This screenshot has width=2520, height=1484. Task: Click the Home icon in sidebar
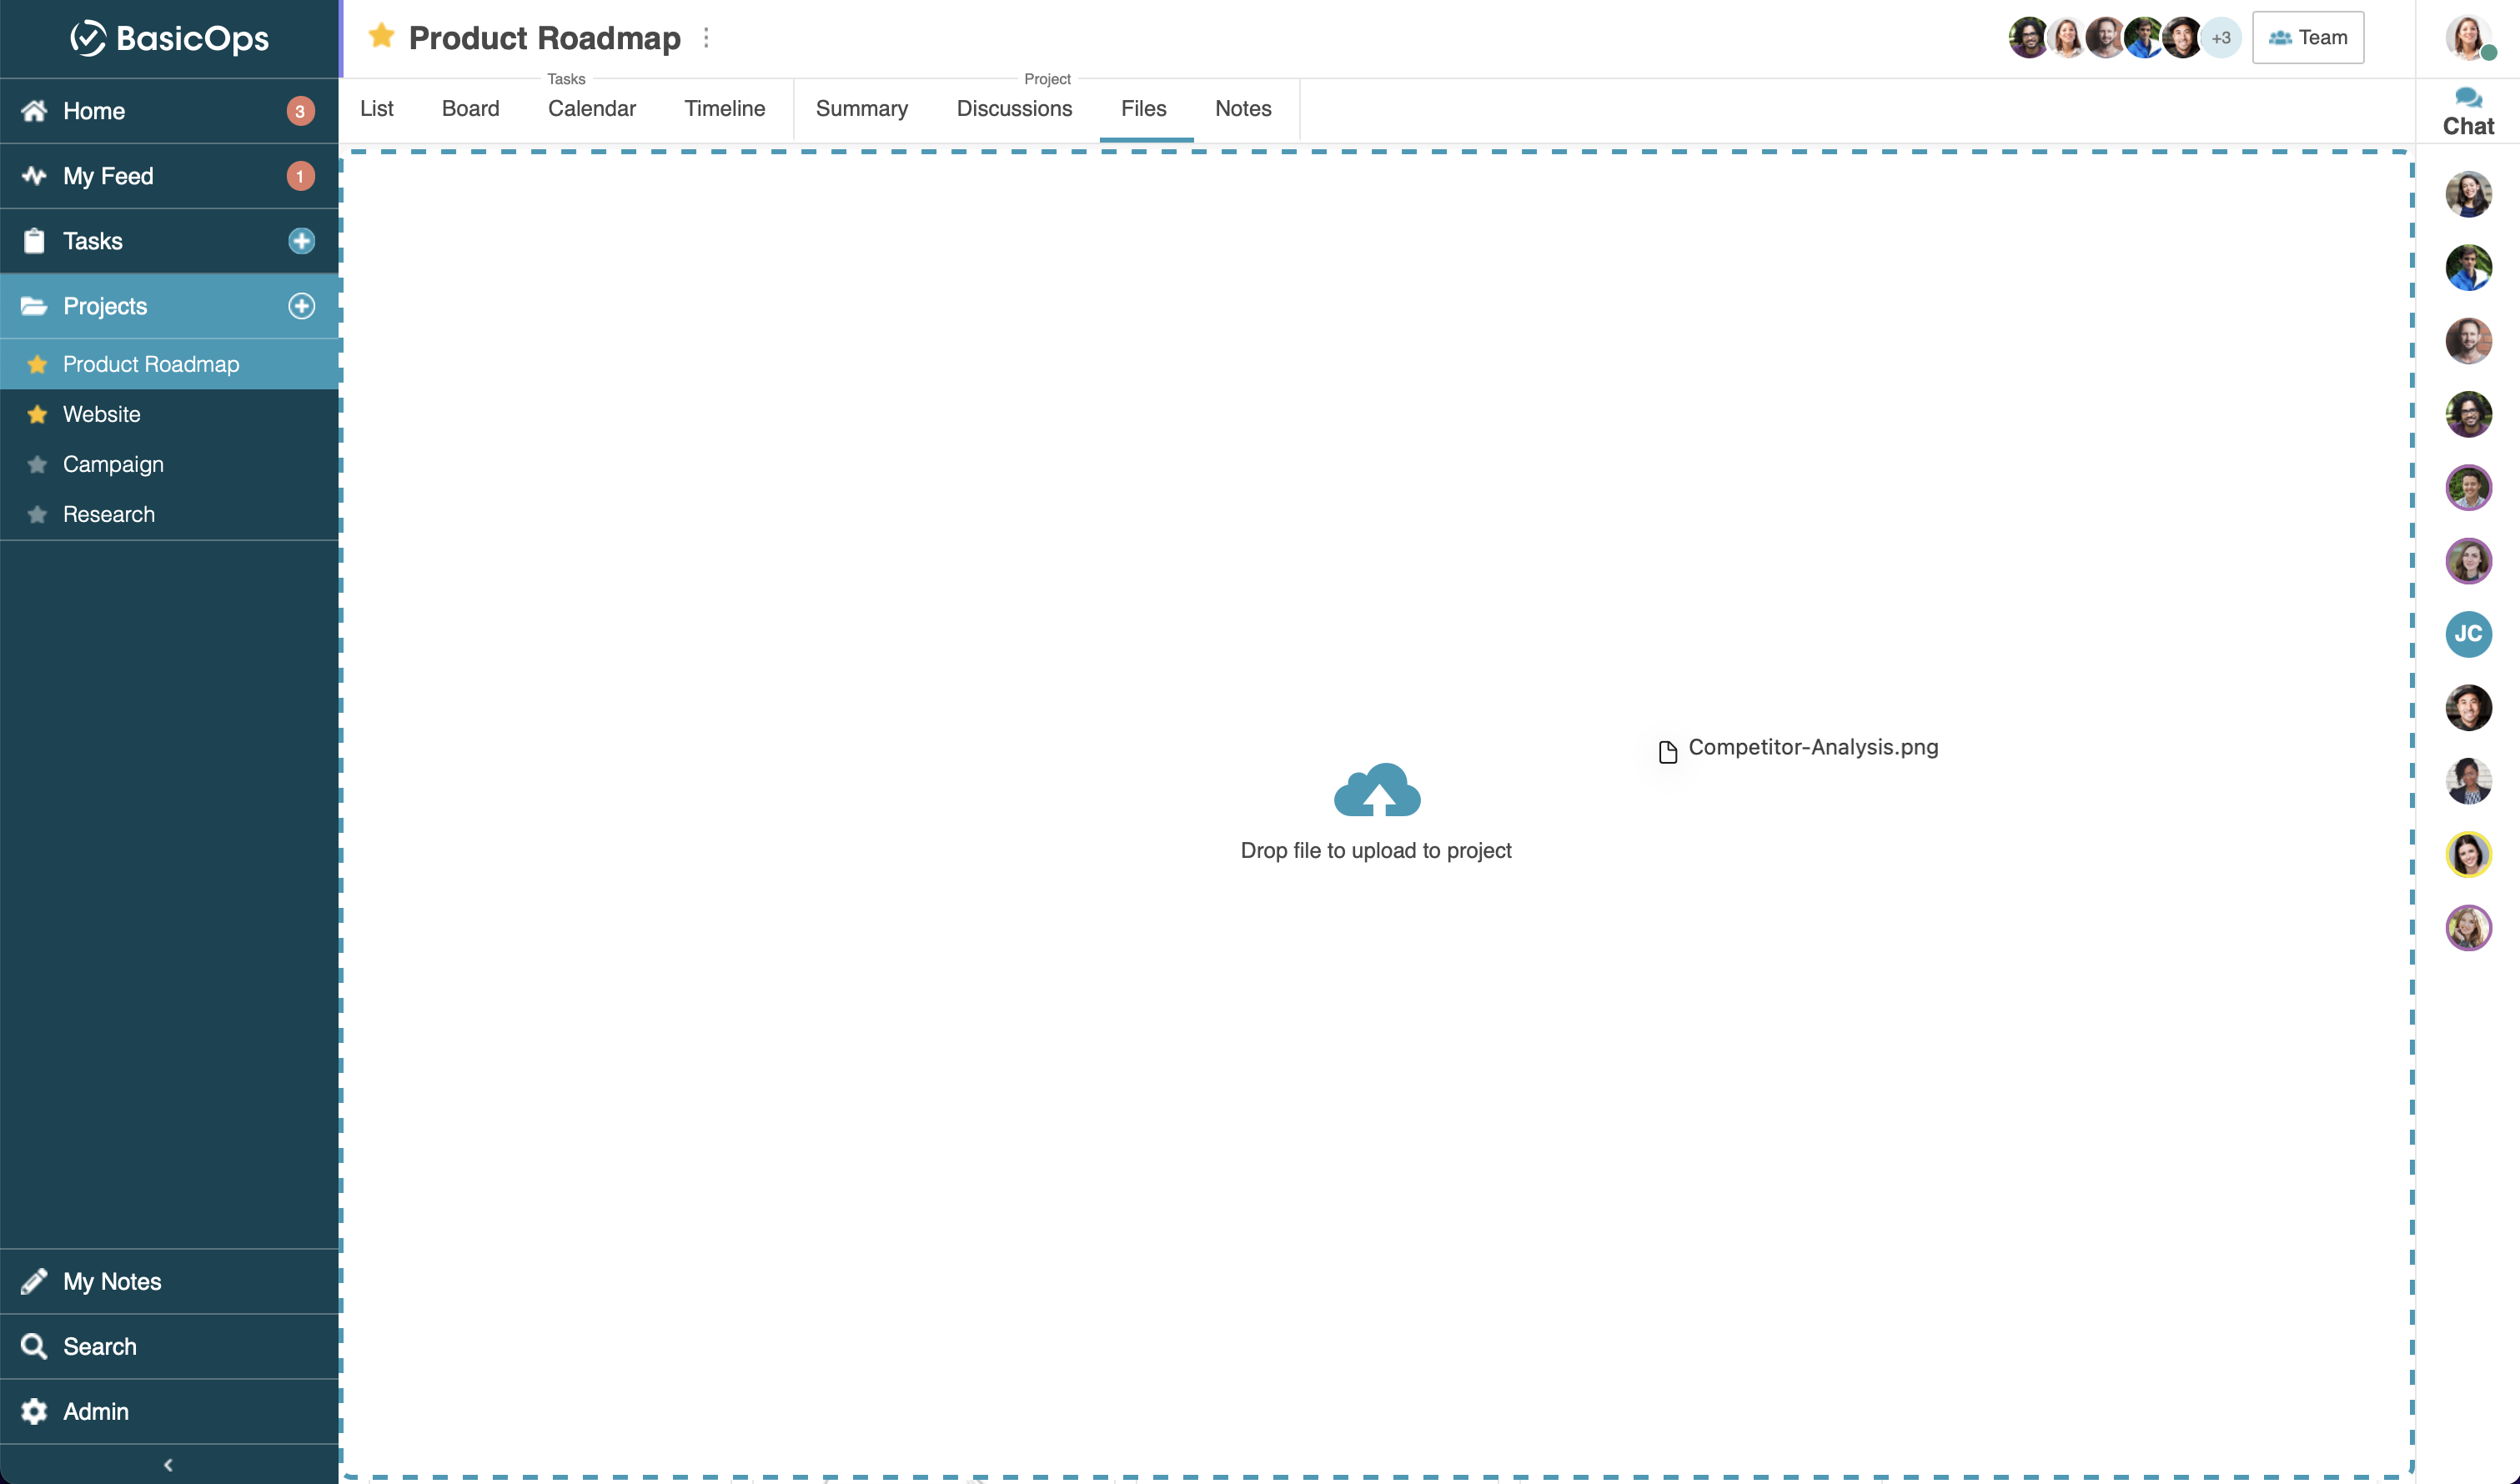coord(34,111)
